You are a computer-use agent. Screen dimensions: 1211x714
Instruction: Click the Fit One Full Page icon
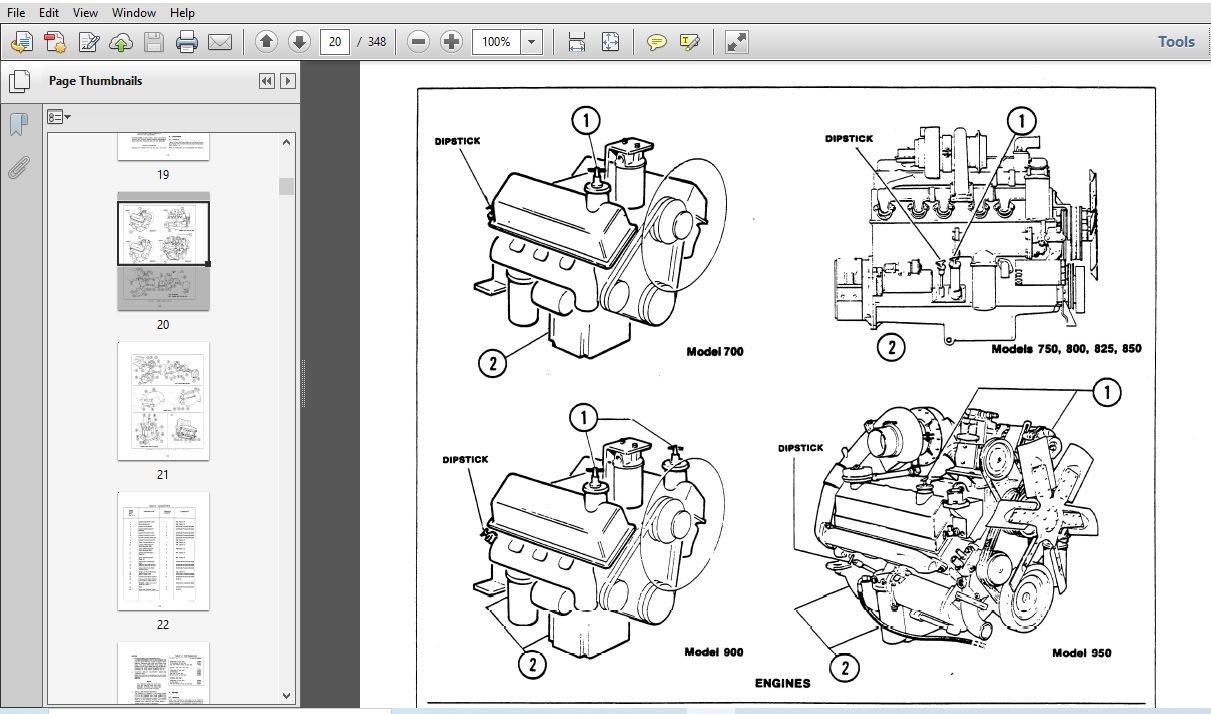pos(610,42)
